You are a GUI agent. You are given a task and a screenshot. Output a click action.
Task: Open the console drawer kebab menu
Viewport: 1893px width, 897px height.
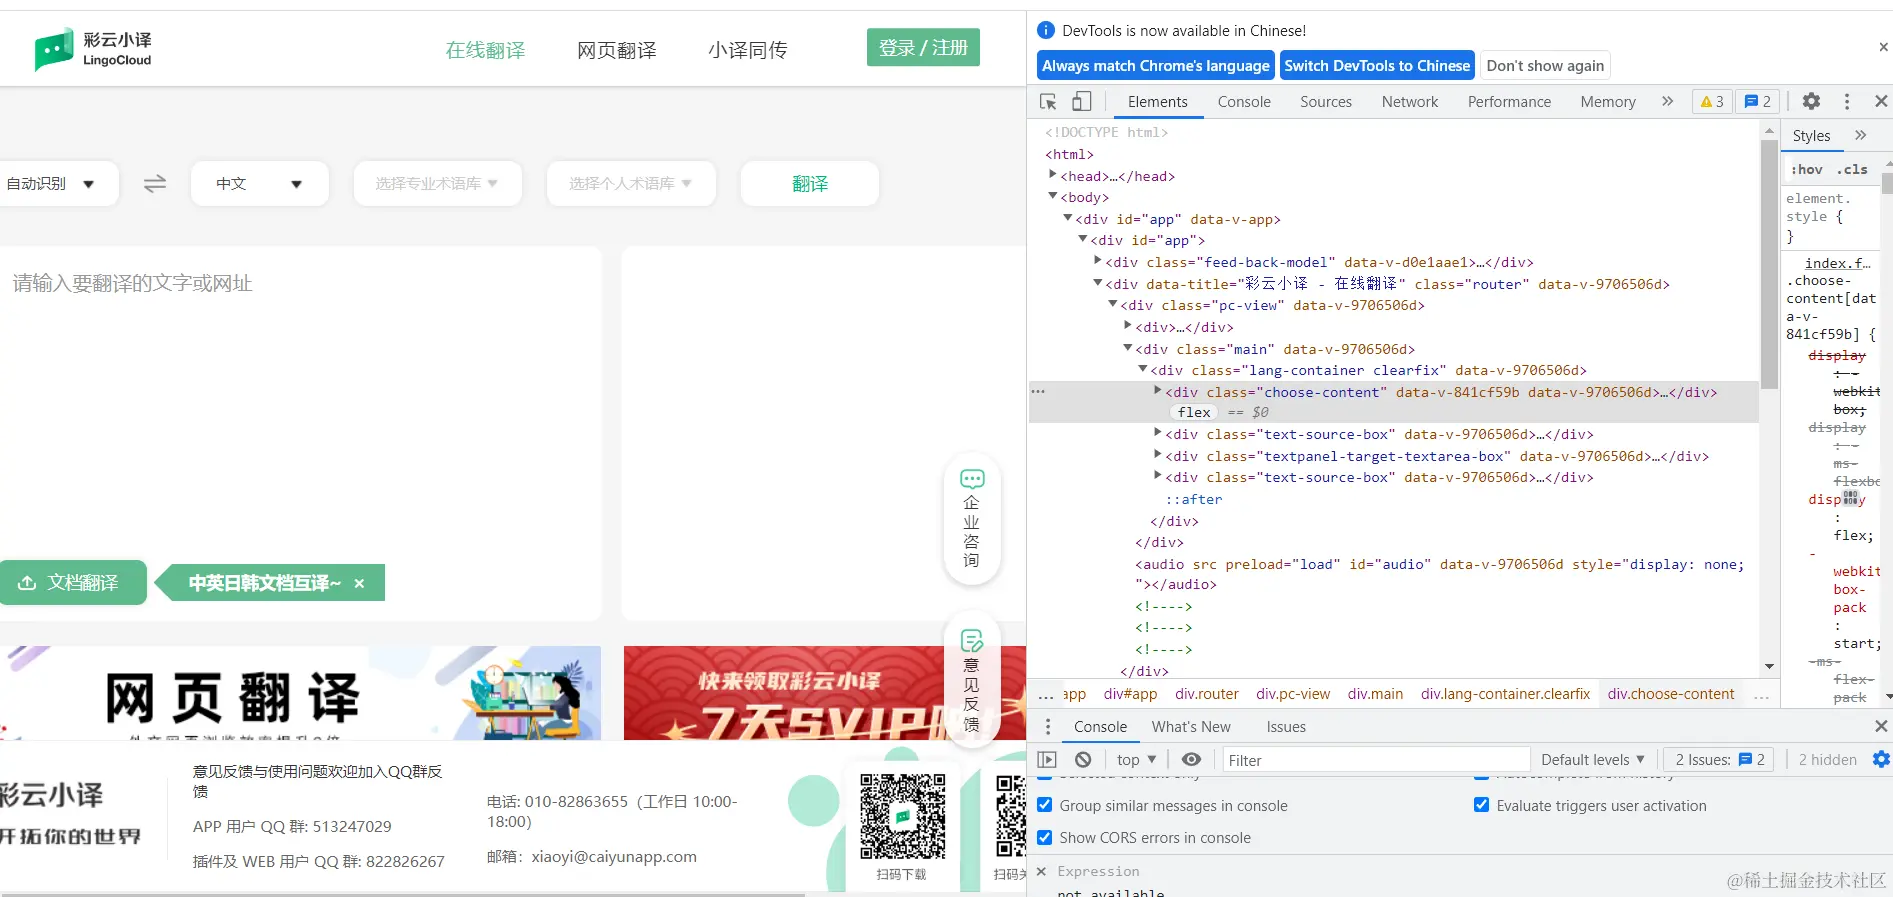pyautogui.click(x=1048, y=727)
